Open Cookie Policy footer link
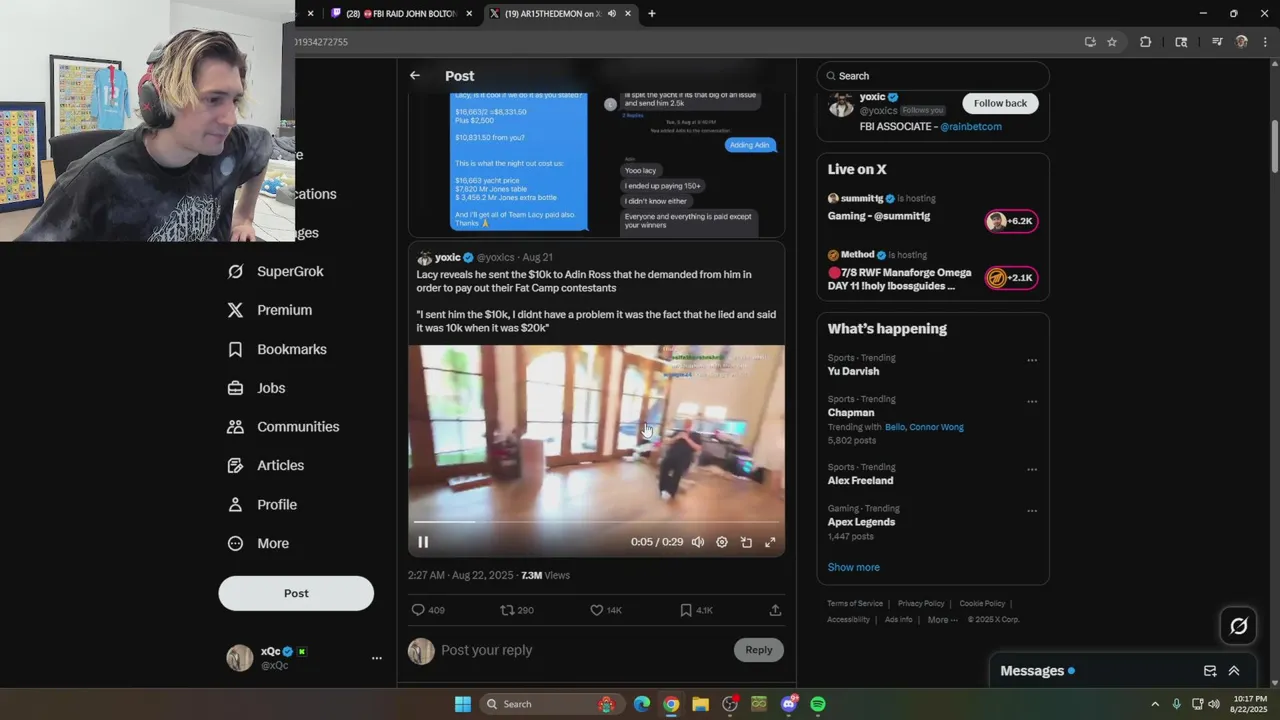The height and width of the screenshot is (720, 1280). tap(982, 604)
